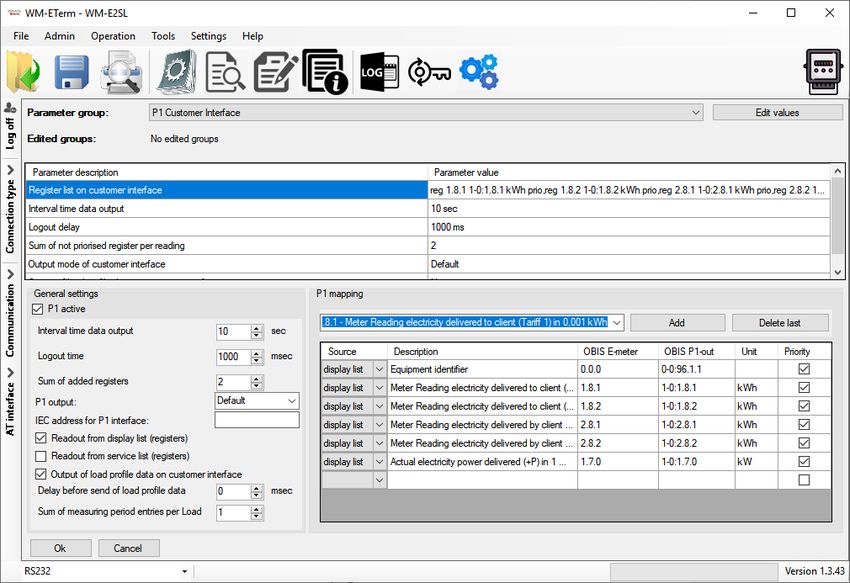850x583 pixels.
Task: Click the document info icon
Action: click(325, 72)
